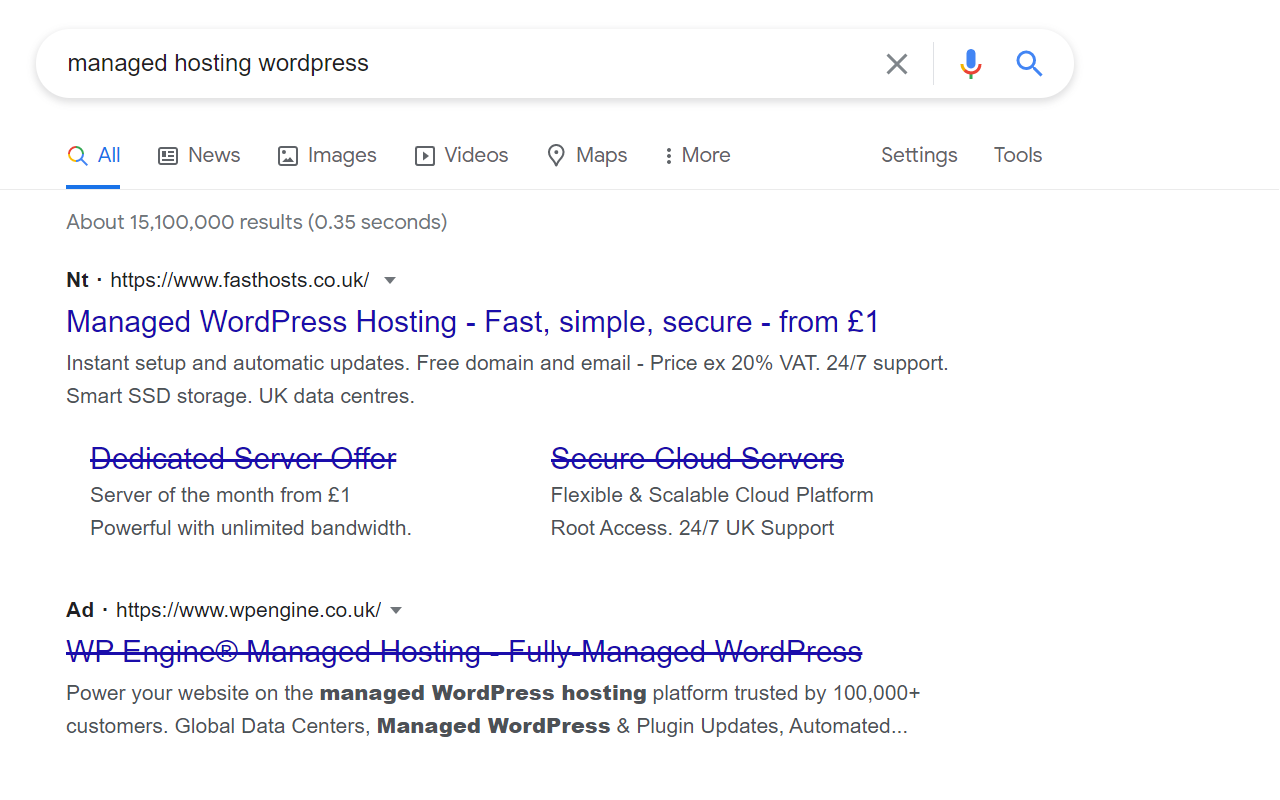Open the Dedicated Server Offer sitelink
1280x800 pixels.
[243, 458]
